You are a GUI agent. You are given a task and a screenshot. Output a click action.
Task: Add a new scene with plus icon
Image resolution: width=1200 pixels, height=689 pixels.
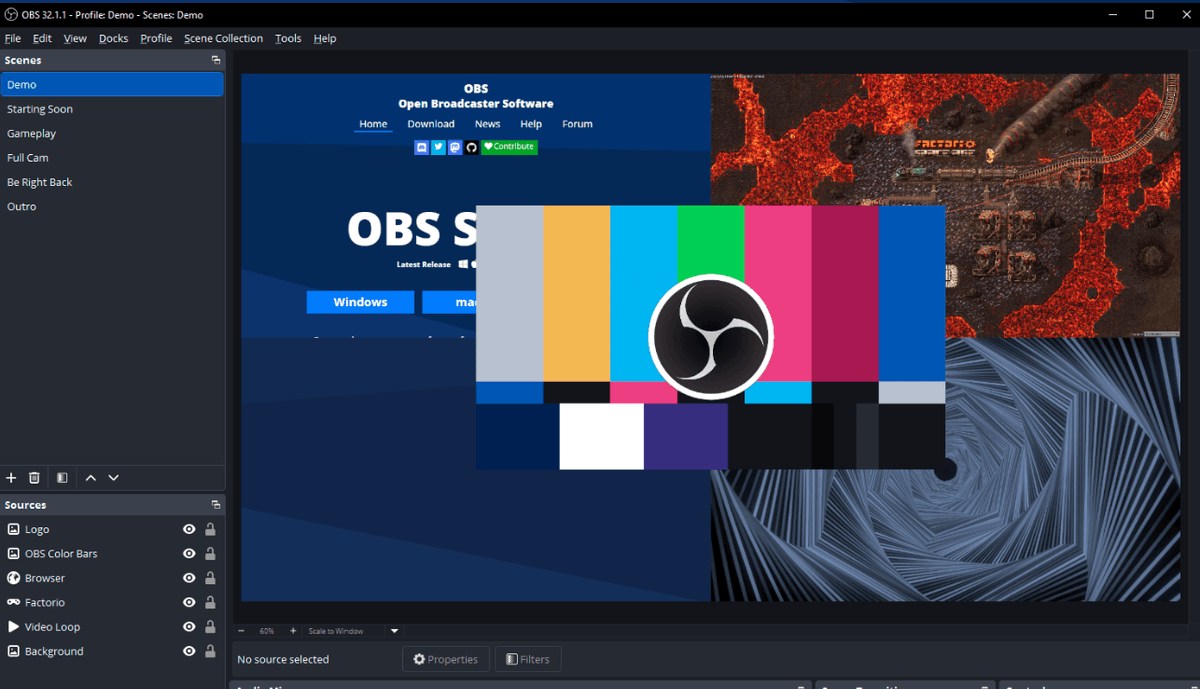[x=12, y=478]
